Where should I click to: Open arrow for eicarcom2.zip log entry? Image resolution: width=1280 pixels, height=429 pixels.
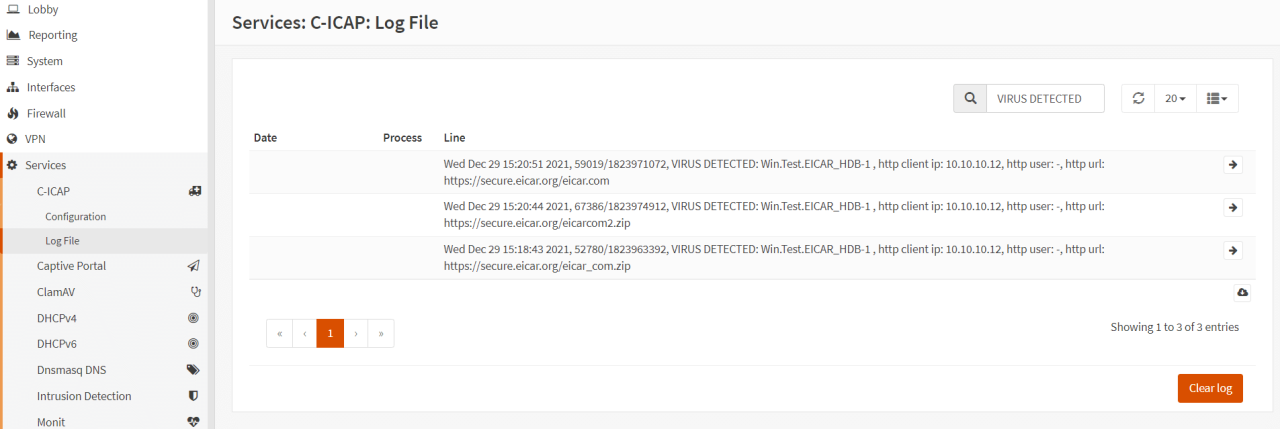pos(1233,208)
